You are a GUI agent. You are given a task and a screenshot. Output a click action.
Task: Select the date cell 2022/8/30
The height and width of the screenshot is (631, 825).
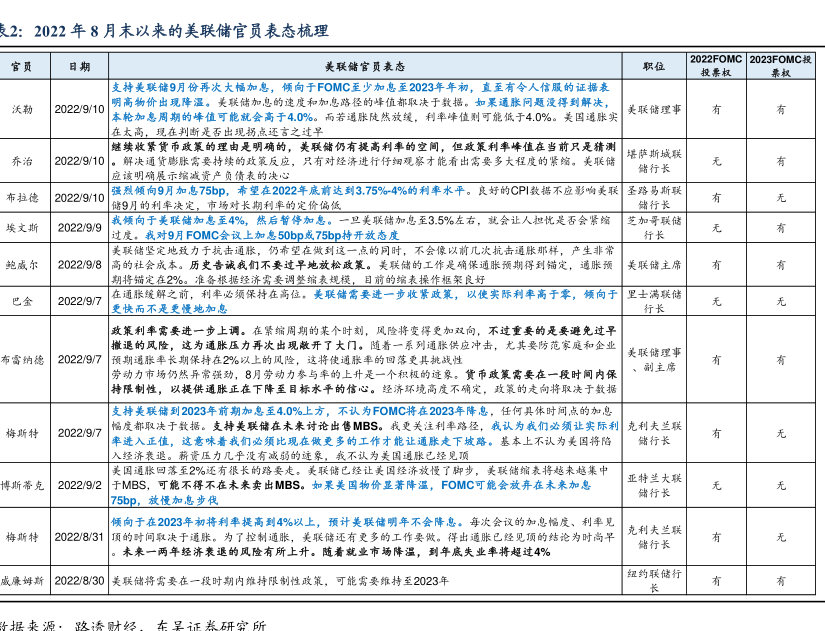click(x=78, y=580)
